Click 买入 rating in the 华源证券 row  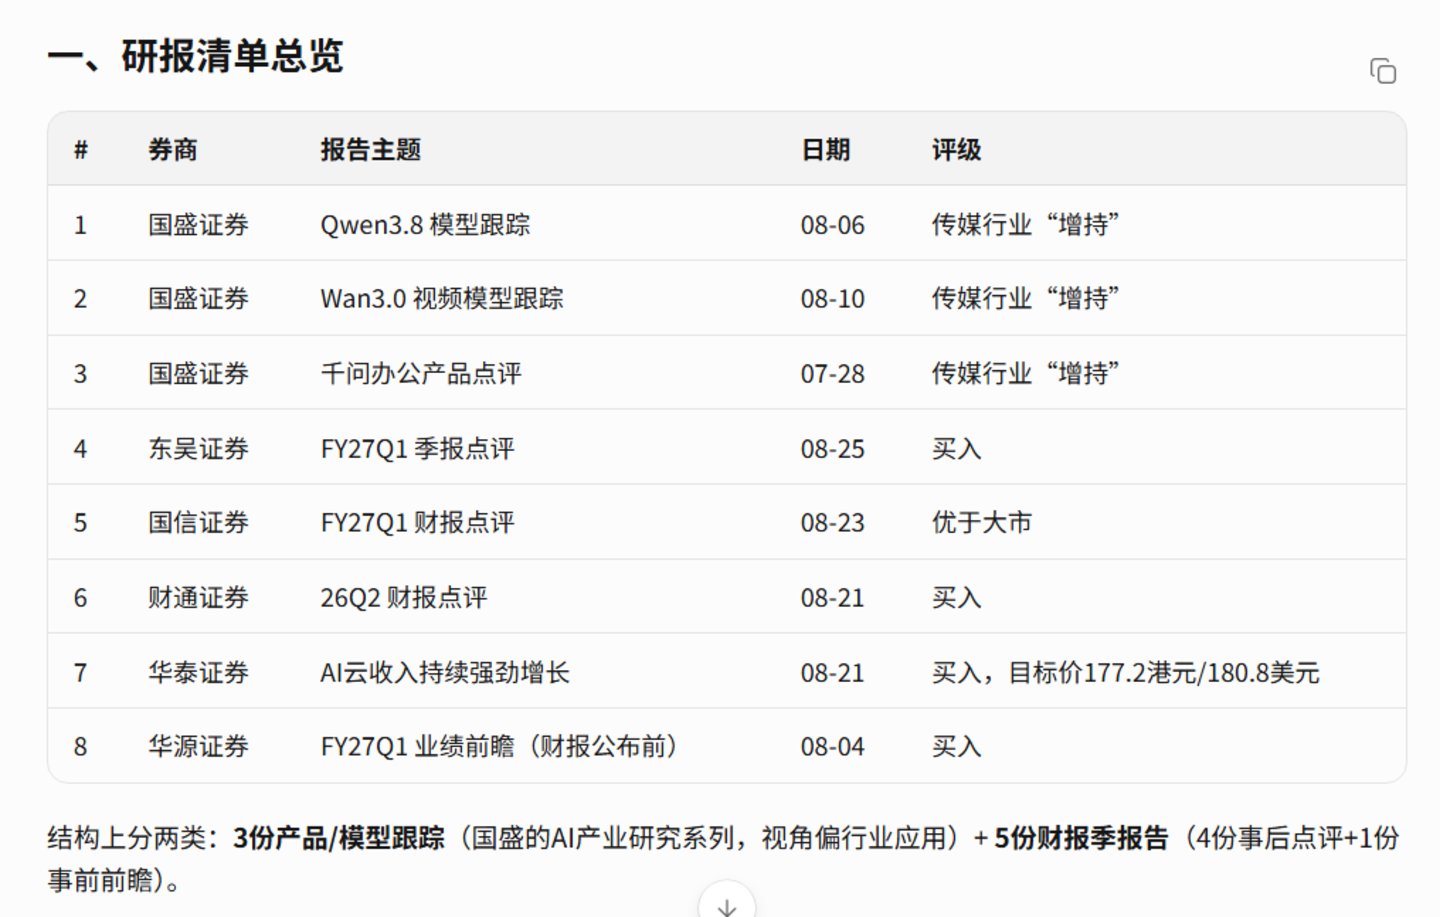click(956, 747)
